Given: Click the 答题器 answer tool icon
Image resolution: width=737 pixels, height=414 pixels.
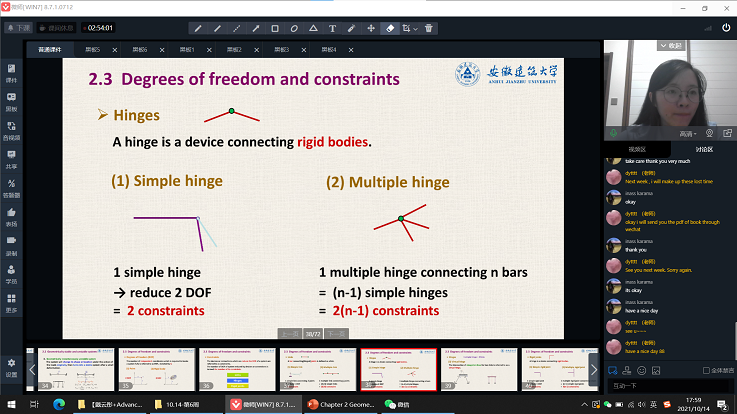Looking at the screenshot, I should [x=11, y=187].
